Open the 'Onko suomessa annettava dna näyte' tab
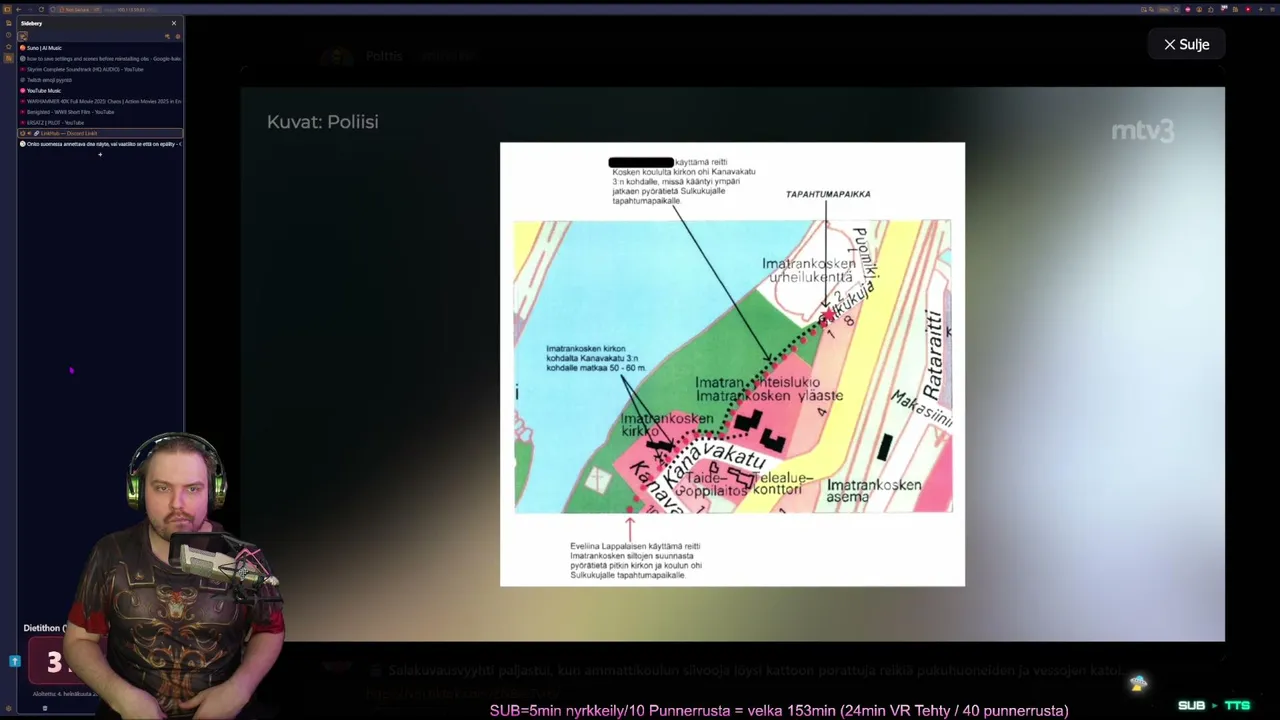This screenshot has width=1280, height=720. [100, 144]
